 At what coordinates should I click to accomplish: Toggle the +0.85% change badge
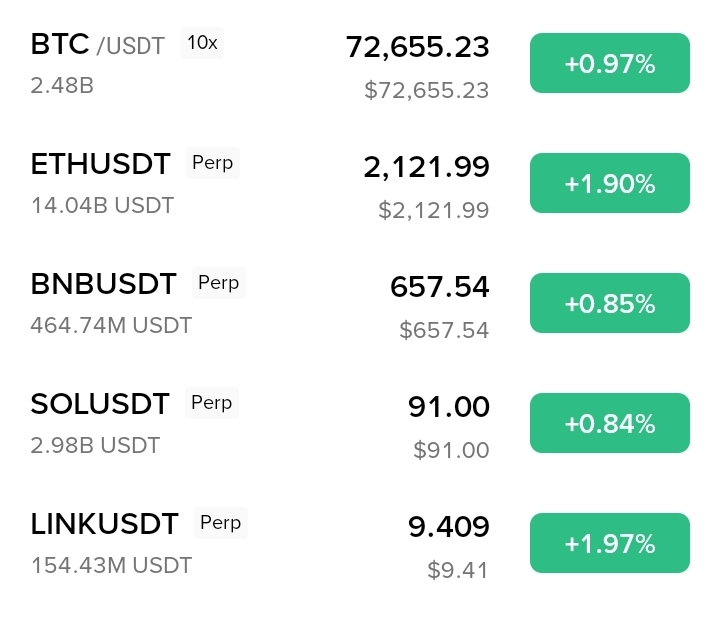(x=610, y=303)
